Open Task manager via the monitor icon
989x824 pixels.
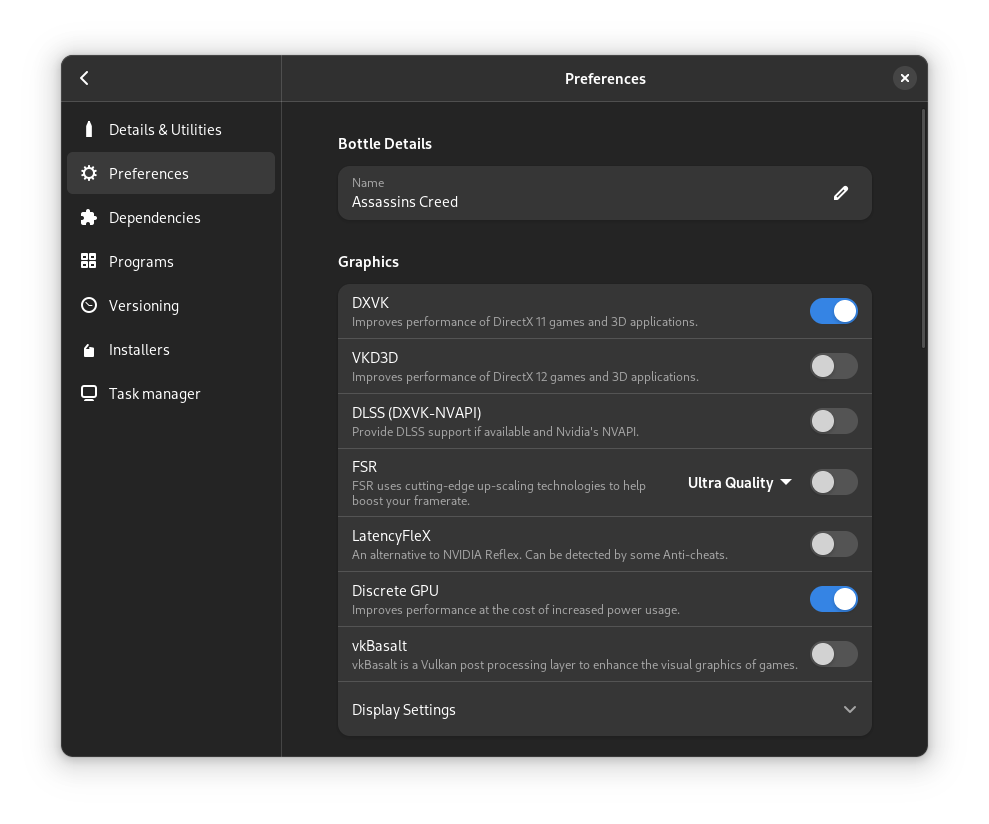click(x=88, y=393)
